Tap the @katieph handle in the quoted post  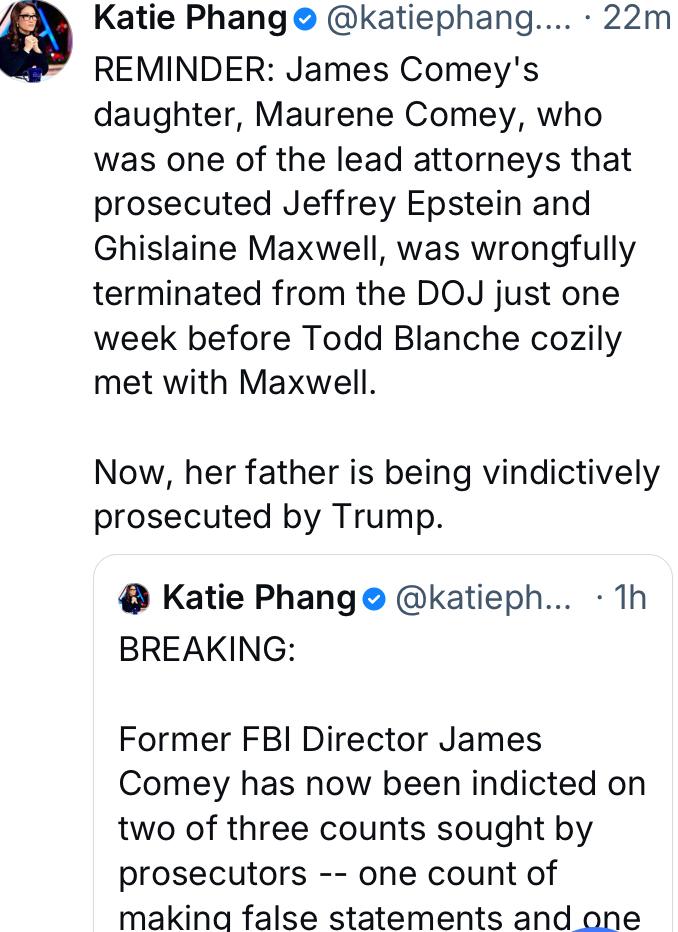click(484, 599)
